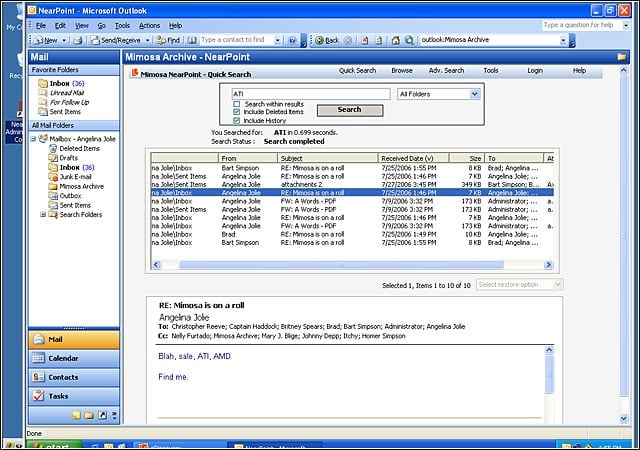Sort results by the From column header

pyautogui.click(x=248, y=158)
